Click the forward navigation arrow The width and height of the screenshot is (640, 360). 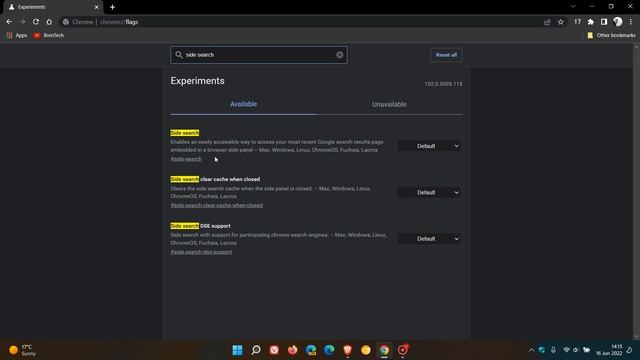tap(22, 22)
